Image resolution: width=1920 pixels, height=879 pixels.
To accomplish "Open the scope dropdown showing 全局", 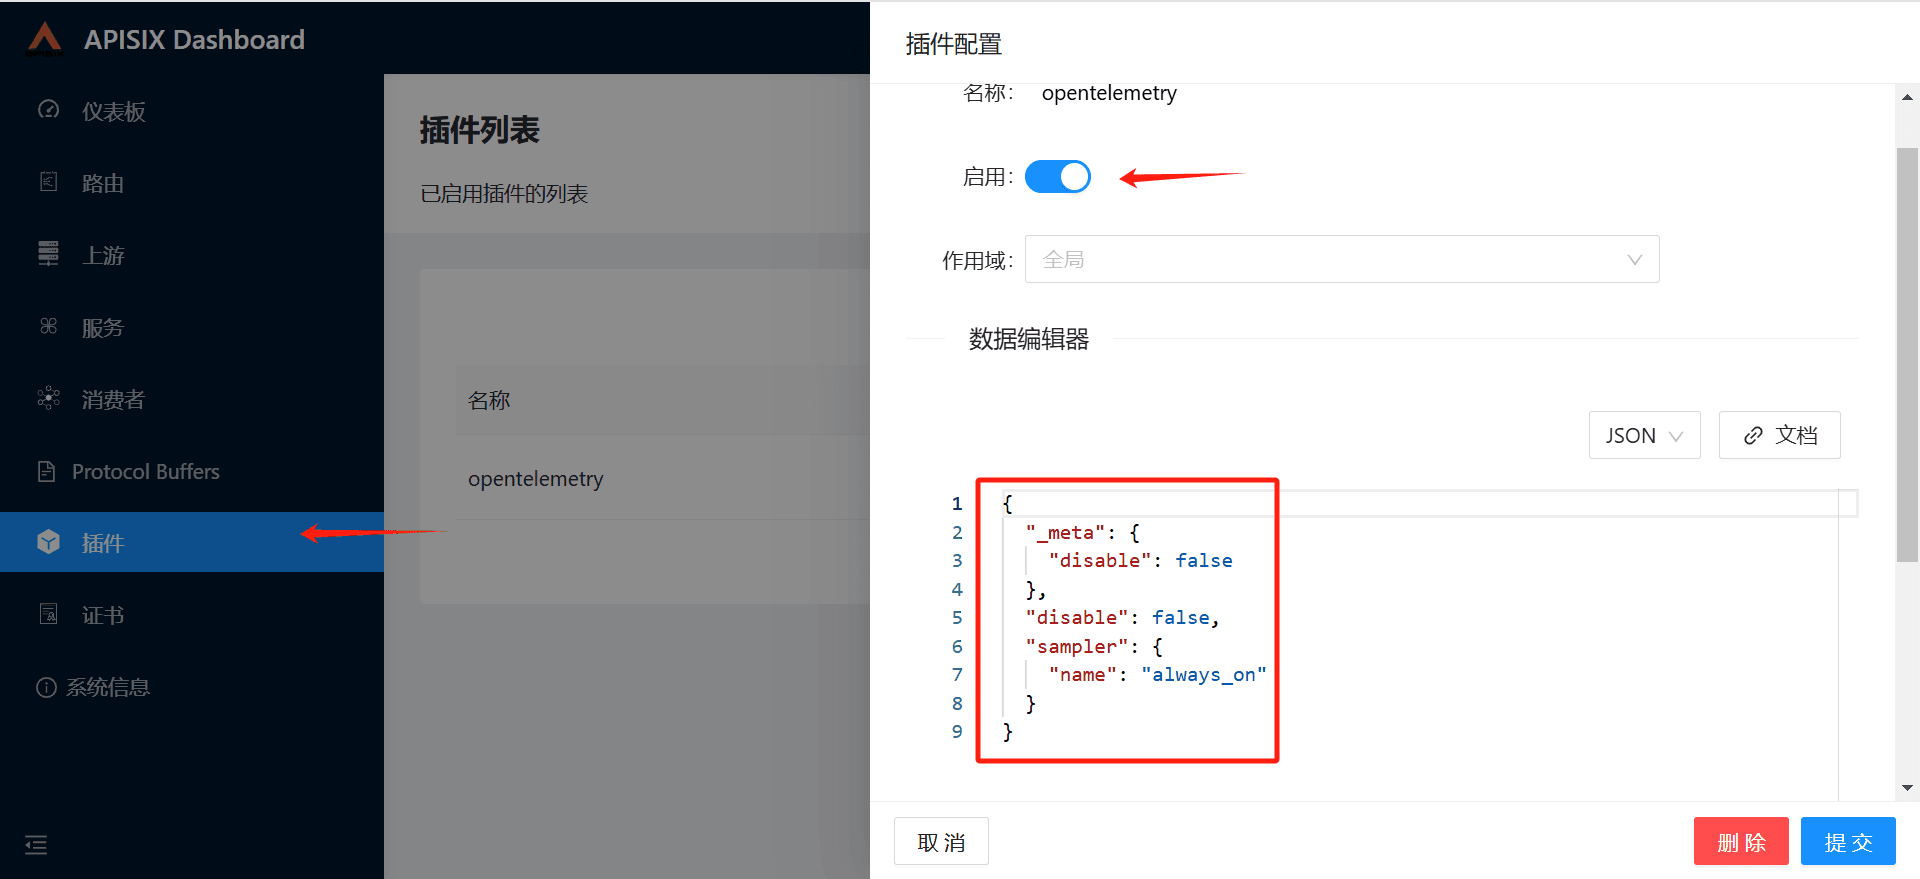I will [1341, 260].
